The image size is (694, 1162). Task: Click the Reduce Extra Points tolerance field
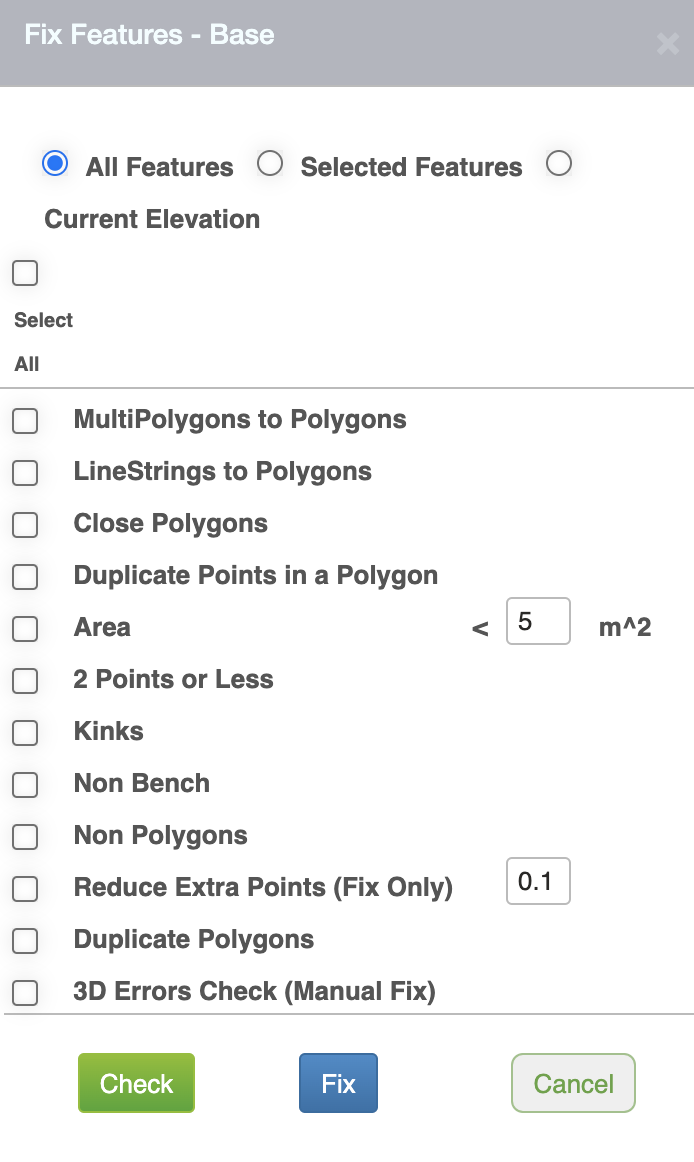[x=538, y=882]
